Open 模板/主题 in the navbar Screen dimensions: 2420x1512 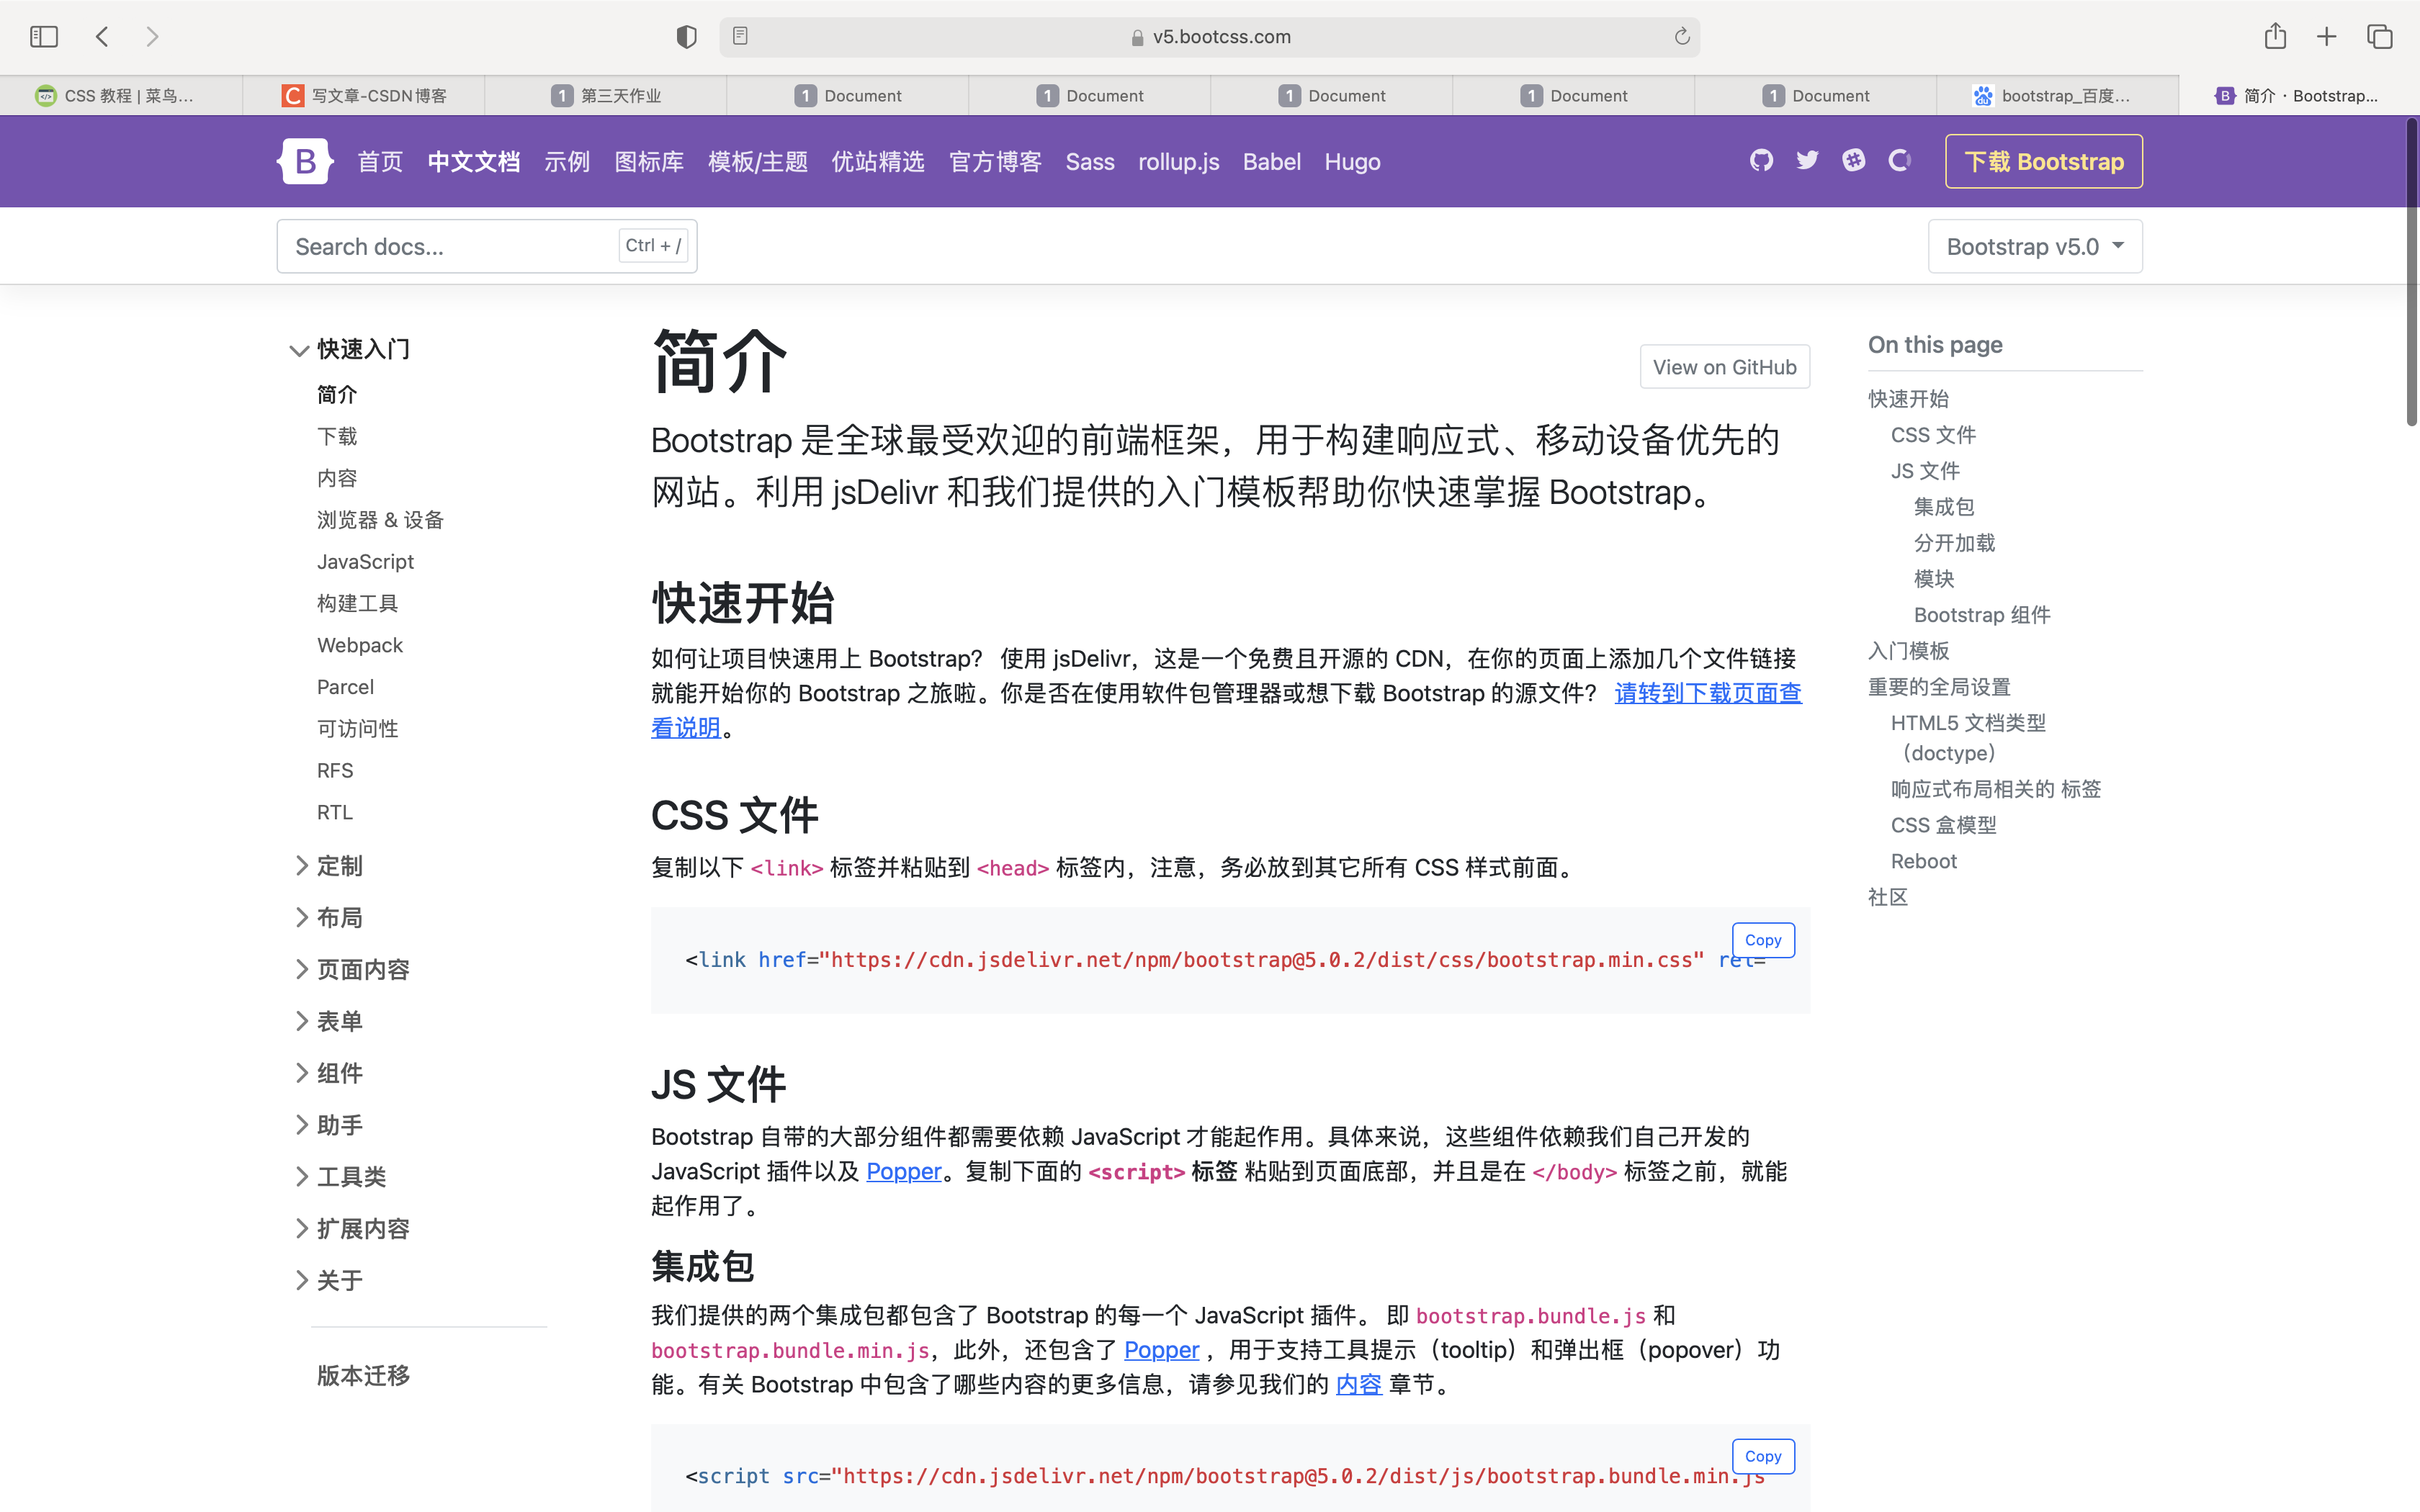[758, 162]
